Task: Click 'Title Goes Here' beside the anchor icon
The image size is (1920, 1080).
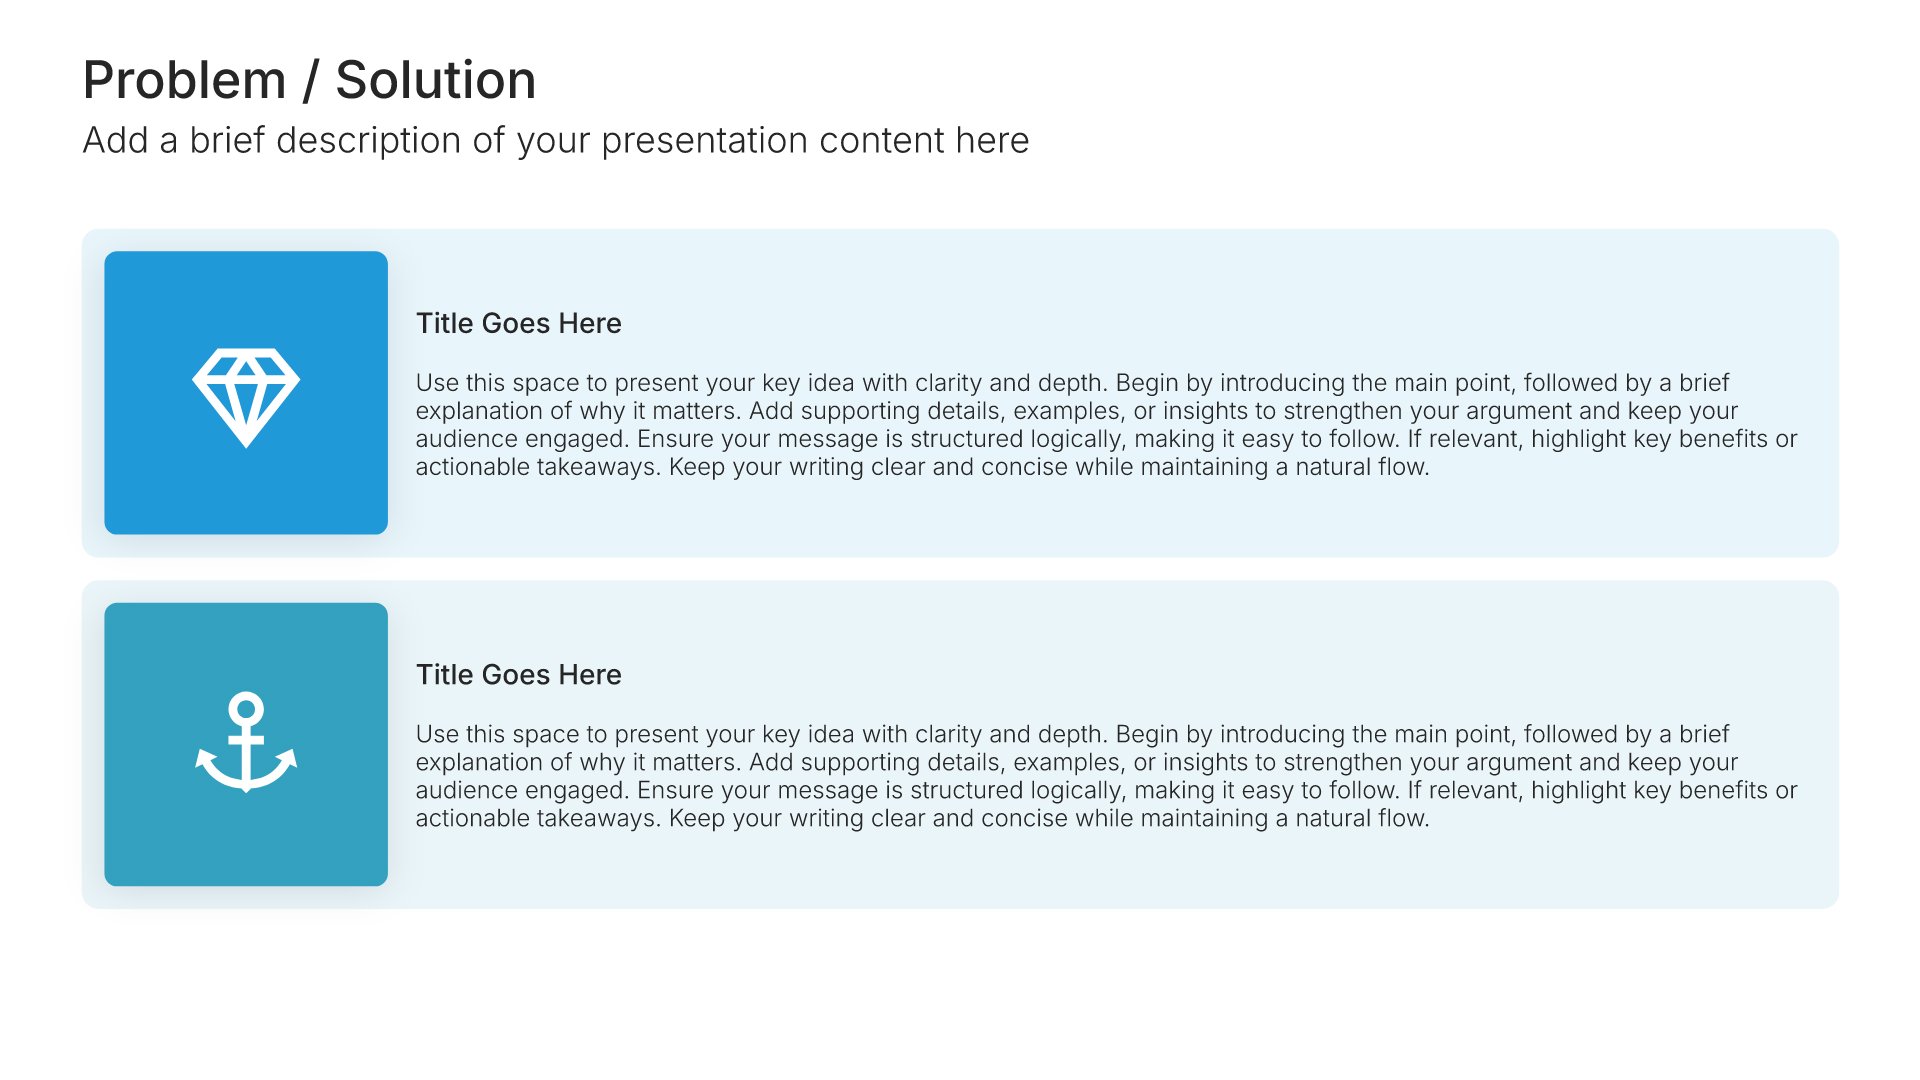Action: [518, 674]
